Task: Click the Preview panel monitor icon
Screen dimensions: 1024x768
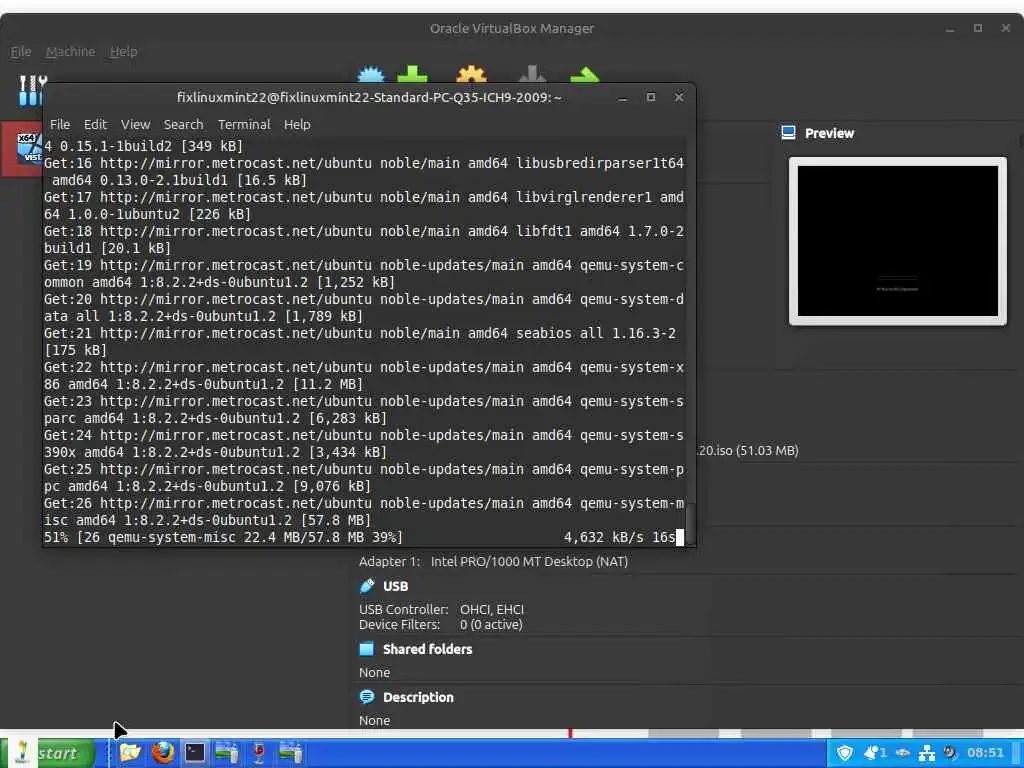Action: click(x=788, y=133)
